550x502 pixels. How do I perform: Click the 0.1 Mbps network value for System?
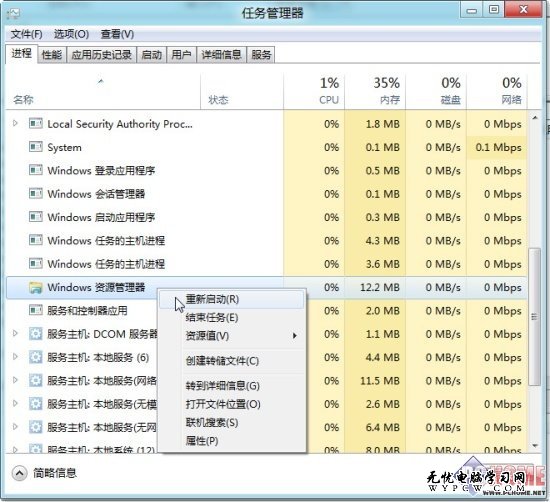498,147
